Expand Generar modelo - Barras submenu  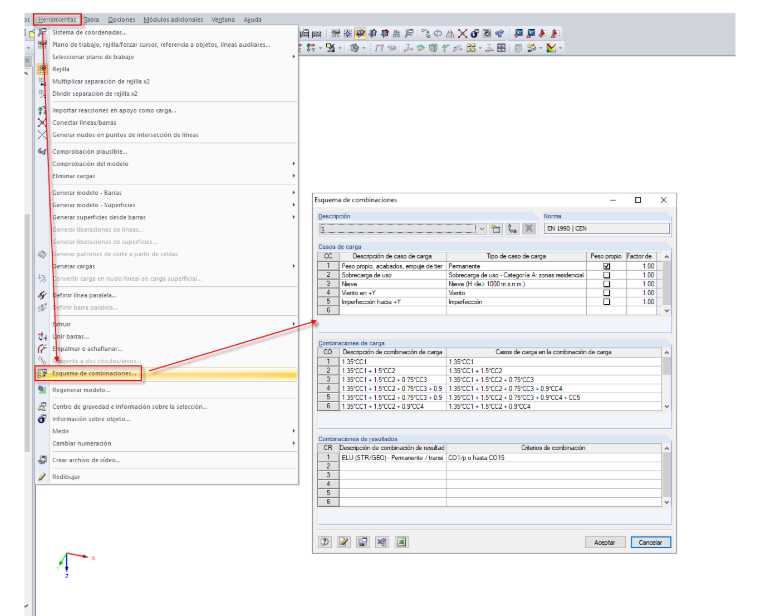coord(294,193)
